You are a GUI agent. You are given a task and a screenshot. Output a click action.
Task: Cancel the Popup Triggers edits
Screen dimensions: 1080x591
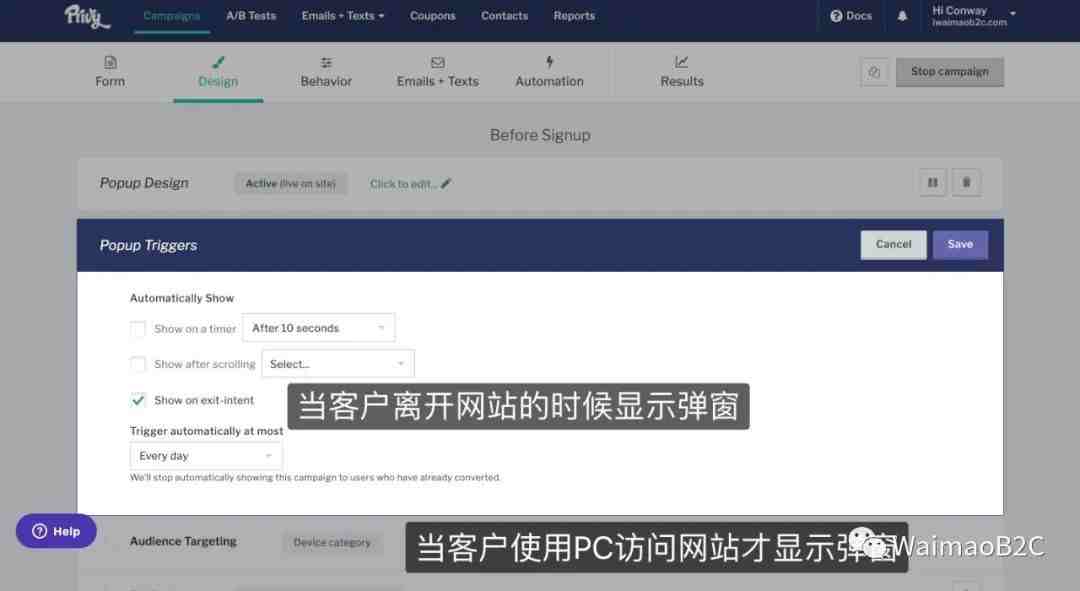click(x=893, y=245)
